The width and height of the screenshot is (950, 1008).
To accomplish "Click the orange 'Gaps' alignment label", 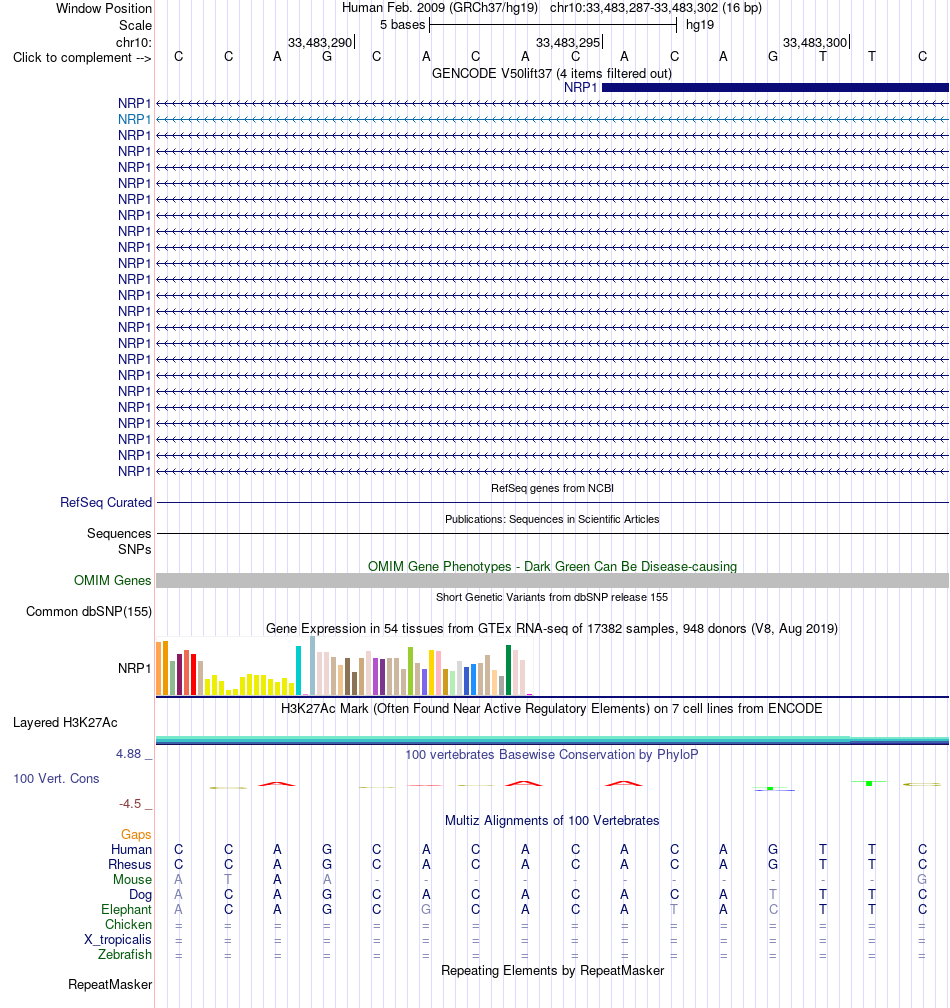I will click(x=136, y=834).
